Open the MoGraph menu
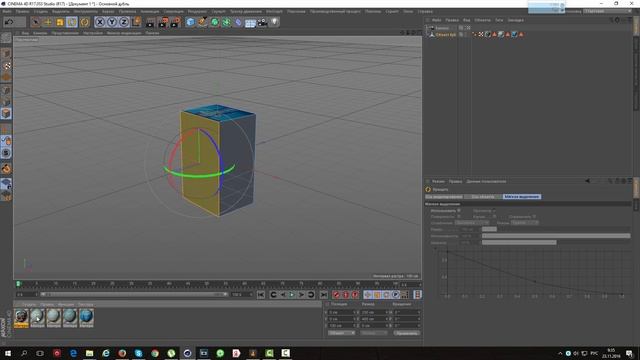Image resolution: width=640 pixels, height=360 pixels. 274,11
